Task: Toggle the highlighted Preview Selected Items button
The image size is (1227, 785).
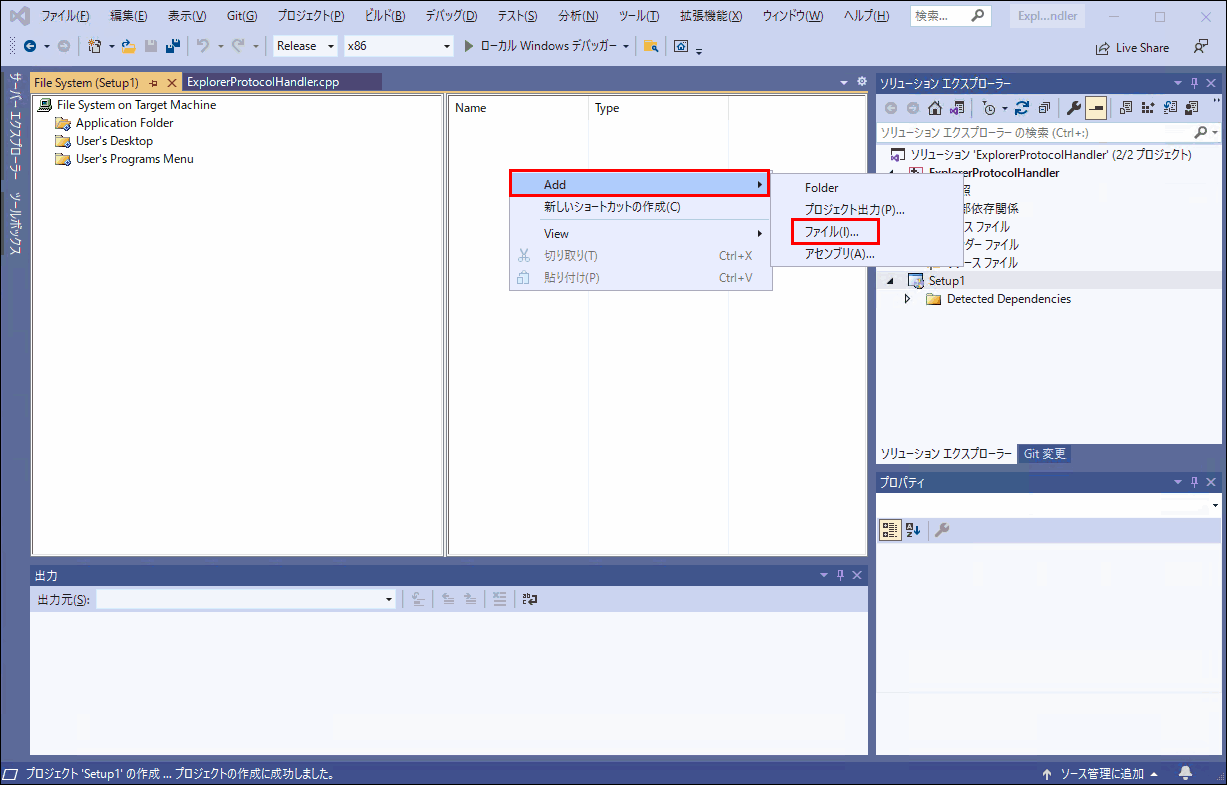Action: (1096, 108)
